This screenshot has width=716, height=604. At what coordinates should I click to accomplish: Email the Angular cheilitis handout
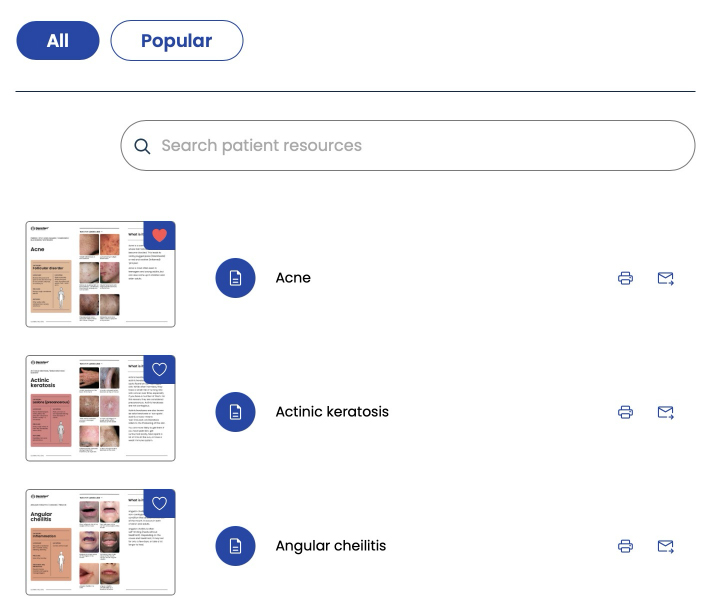pyautogui.click(x=665, y=546)
